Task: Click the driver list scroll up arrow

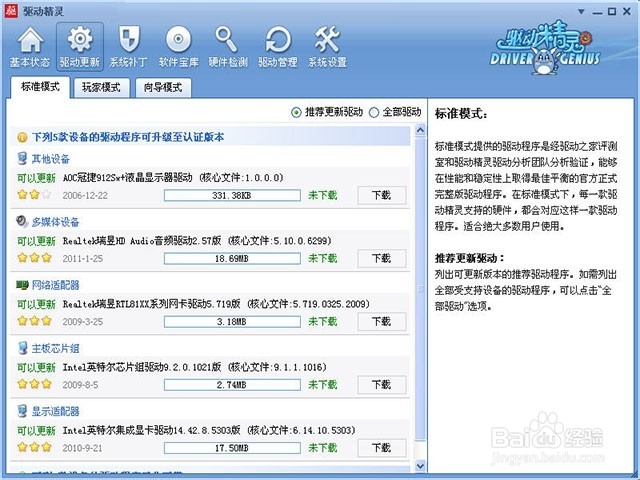Action: click(420, 130)
